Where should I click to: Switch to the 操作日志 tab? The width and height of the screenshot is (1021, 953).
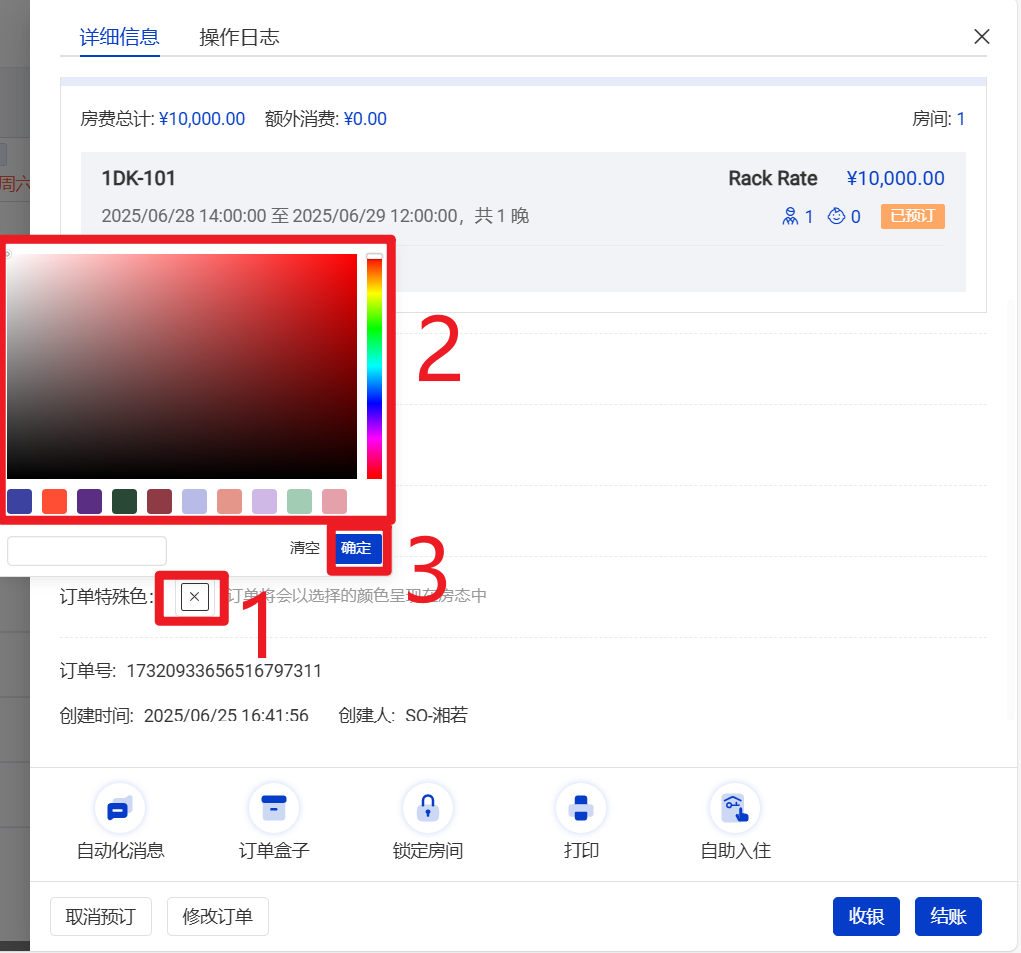[x=239, y=38]
